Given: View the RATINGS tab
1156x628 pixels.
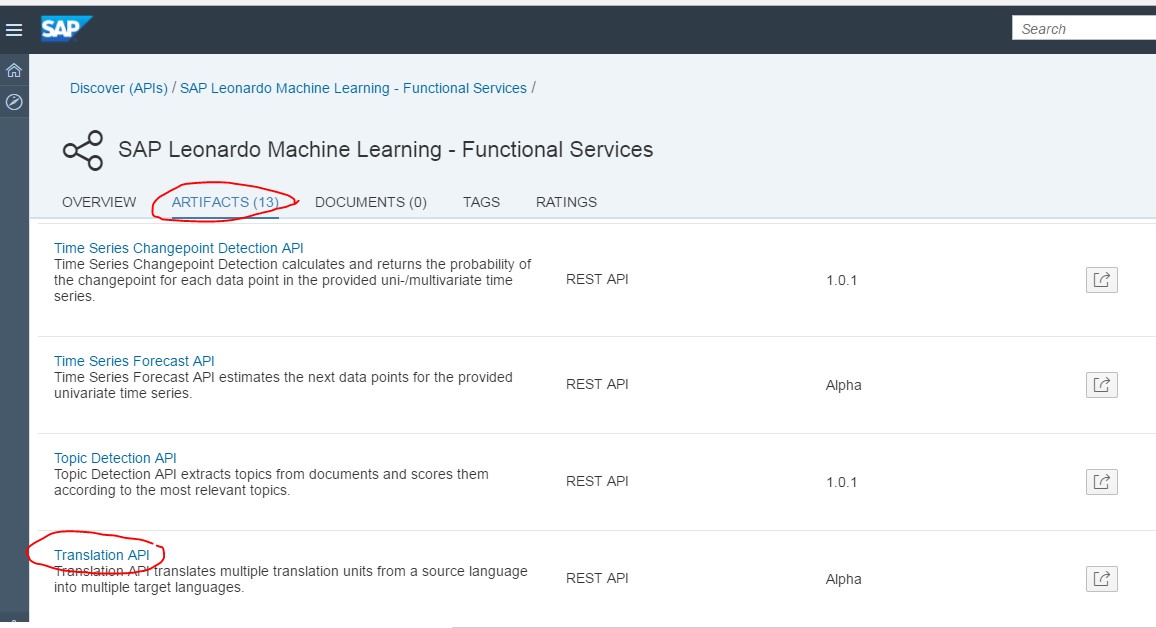Looking at the screenshot, I should 565,202.
